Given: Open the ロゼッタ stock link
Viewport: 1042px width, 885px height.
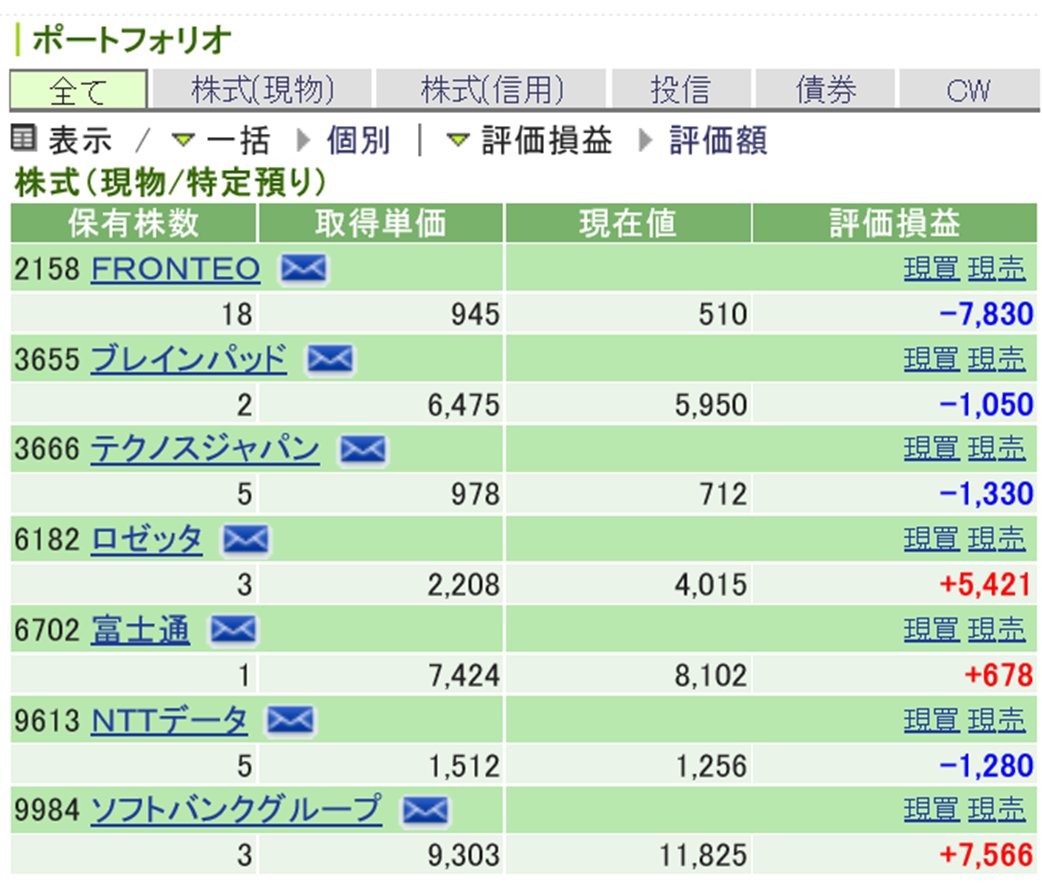Looking at the screenshot, I should tap(147, 540).
